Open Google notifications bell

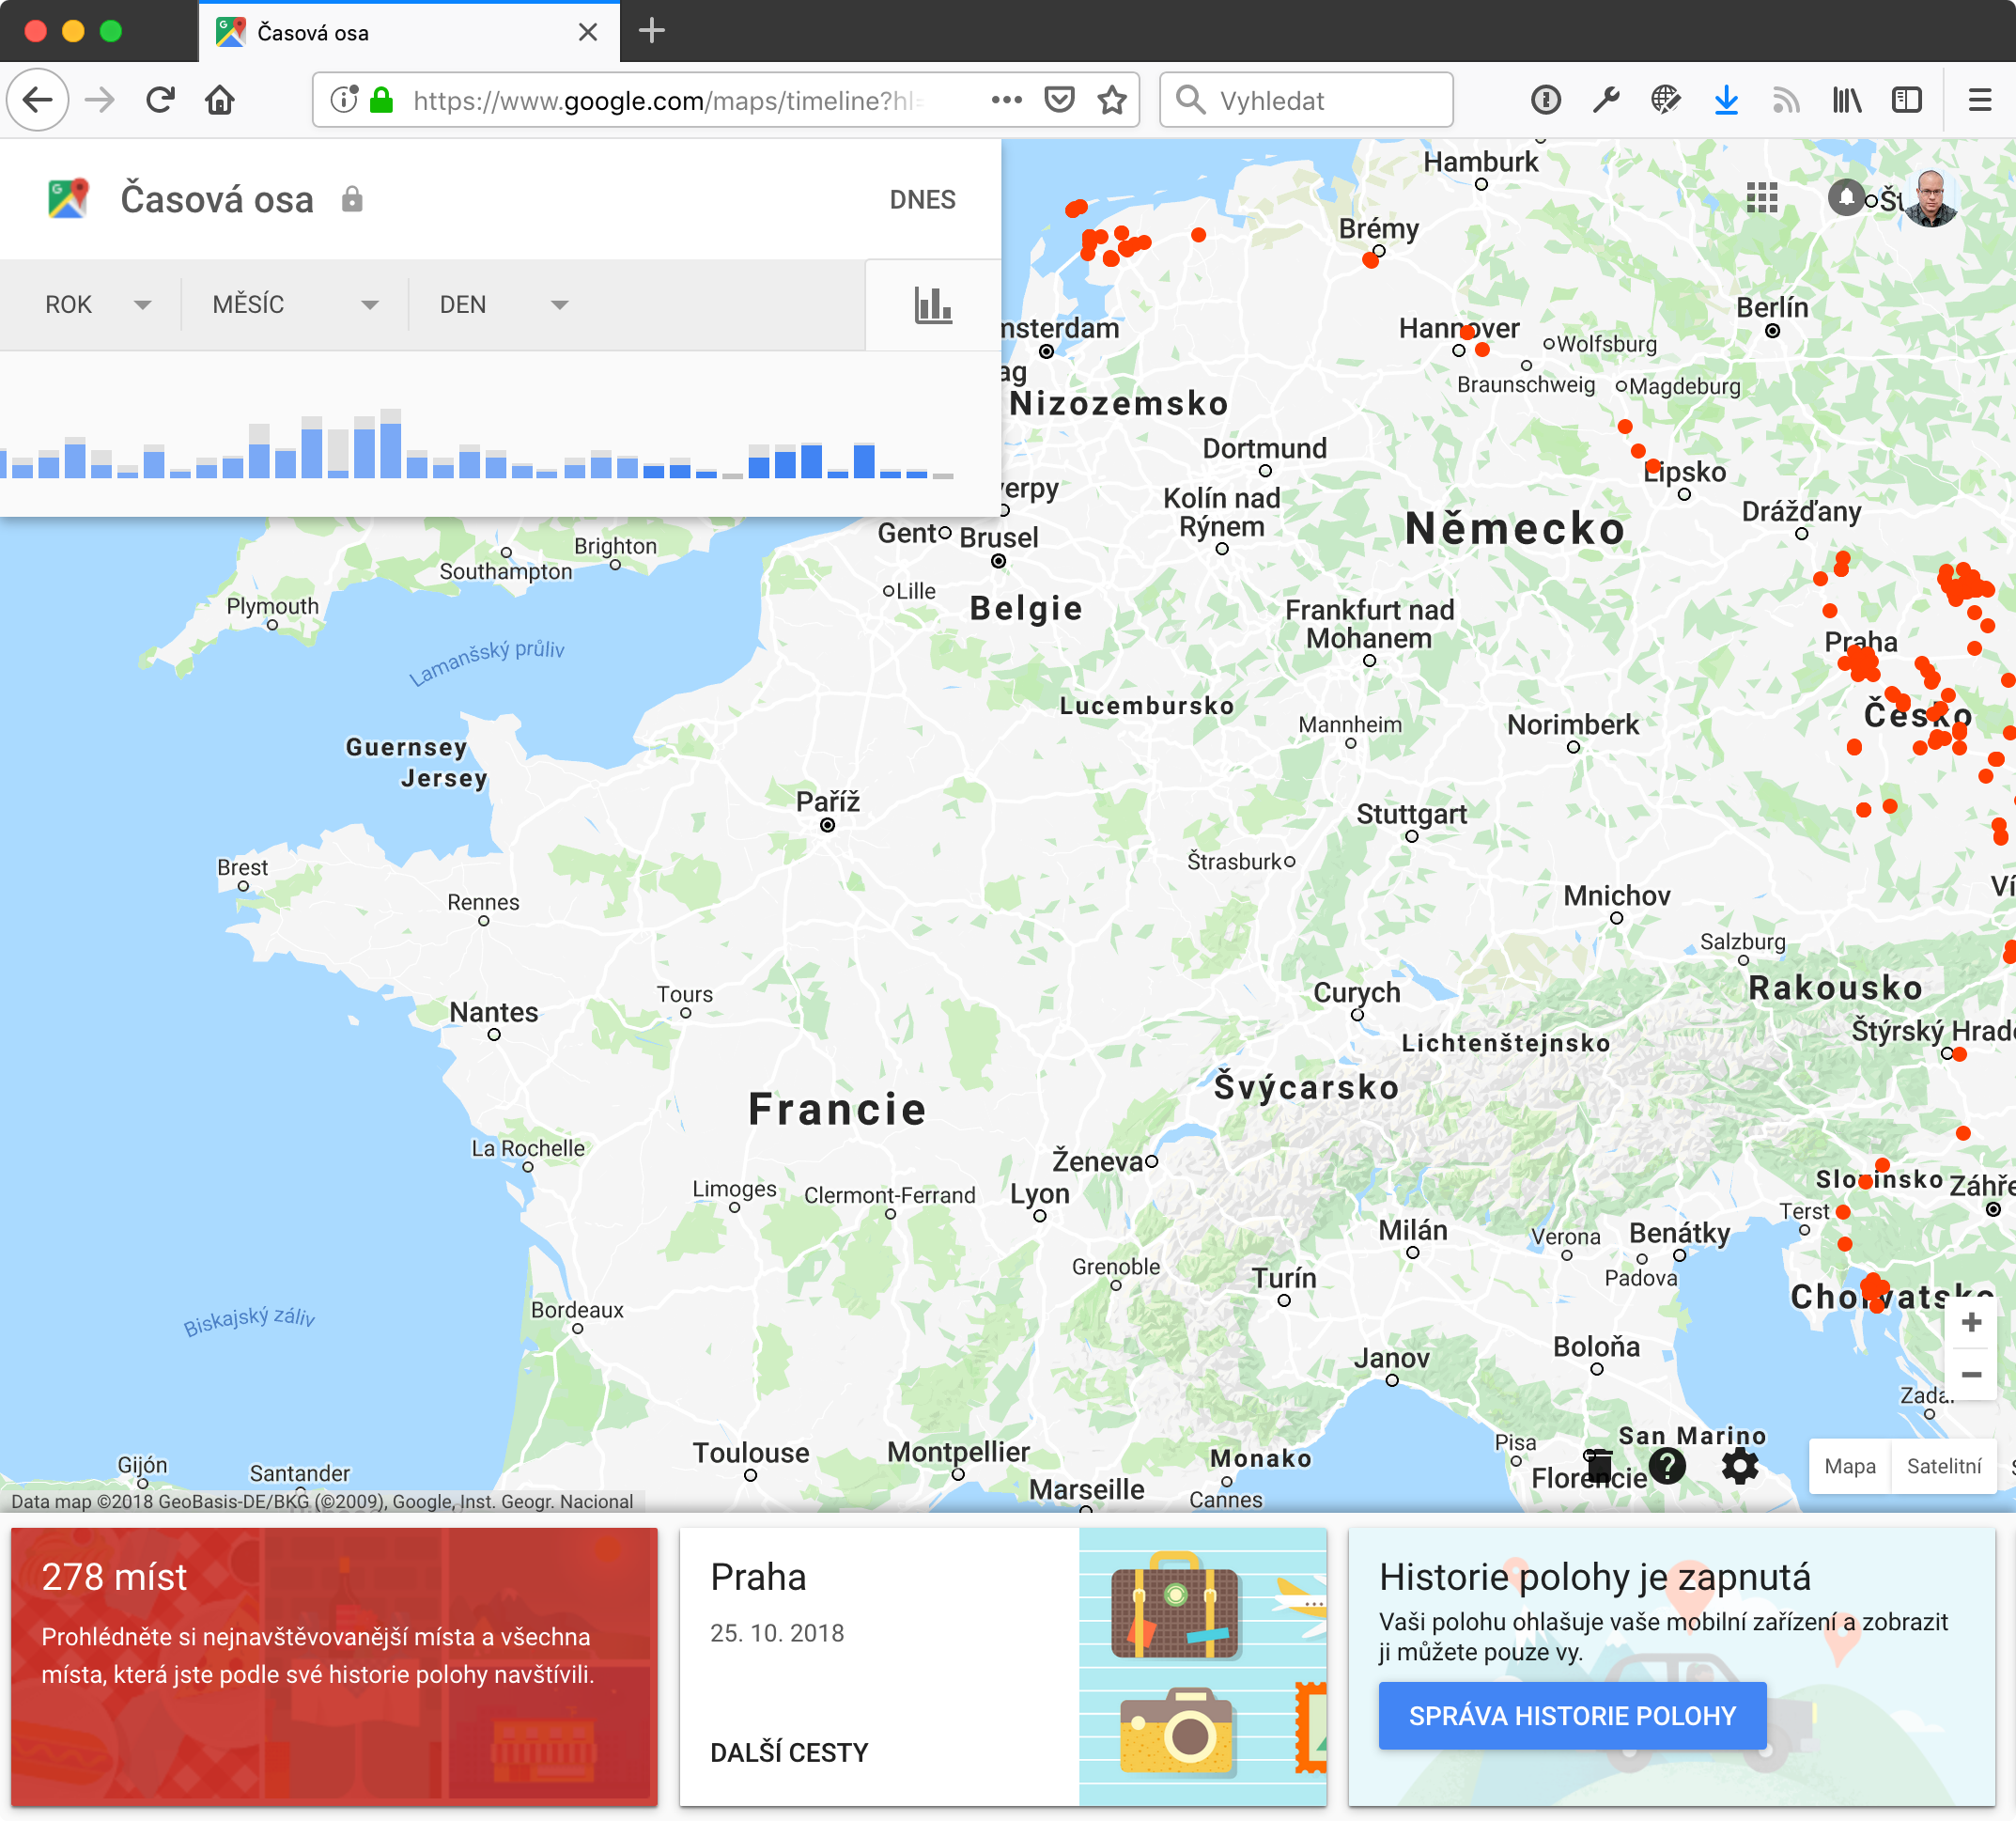coord(1846,197)
